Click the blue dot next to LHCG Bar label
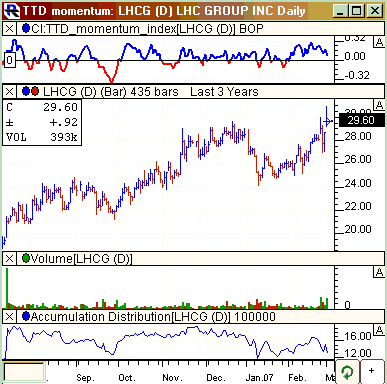The image size is (387, 384). pyautogui.click(x=26, y=91)
